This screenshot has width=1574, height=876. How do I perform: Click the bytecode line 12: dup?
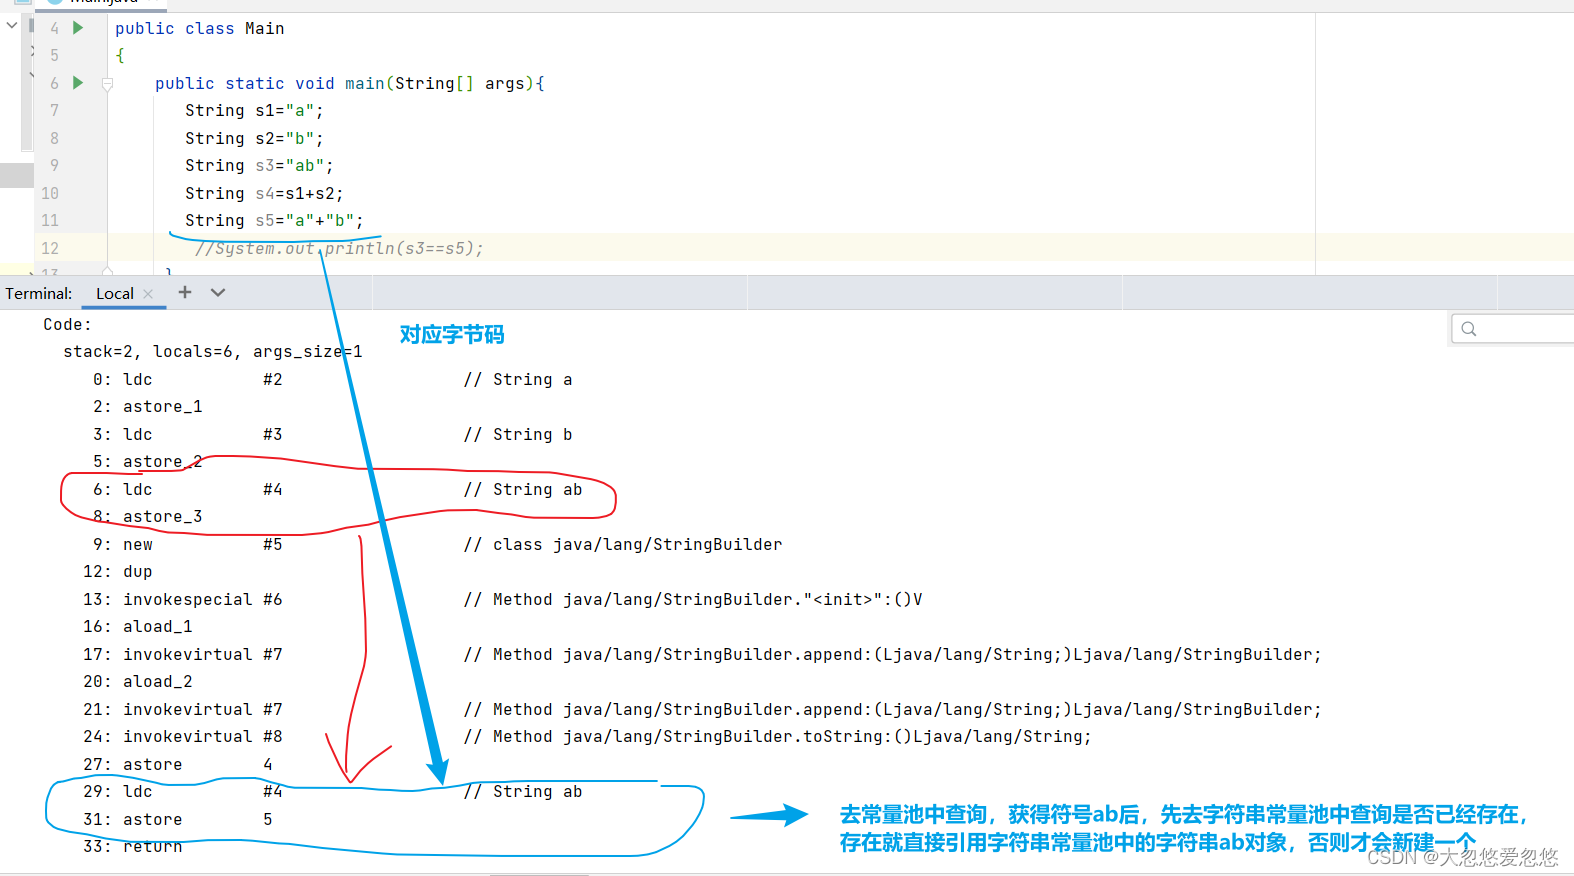(117, 571)
